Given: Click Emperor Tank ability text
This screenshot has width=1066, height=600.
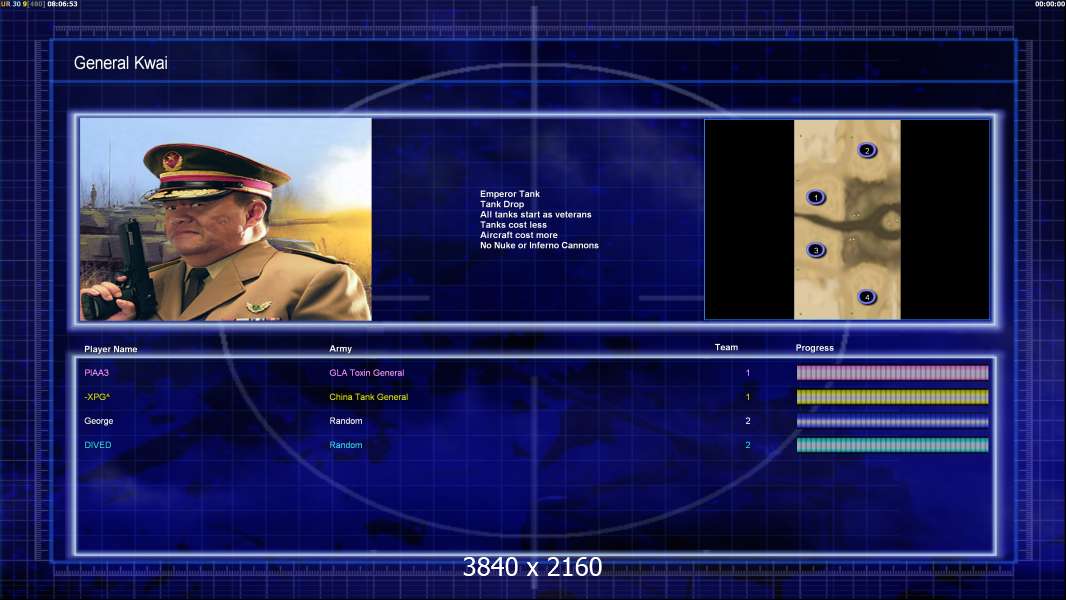Looking at the screenshot, I should (x=509, y=194).
